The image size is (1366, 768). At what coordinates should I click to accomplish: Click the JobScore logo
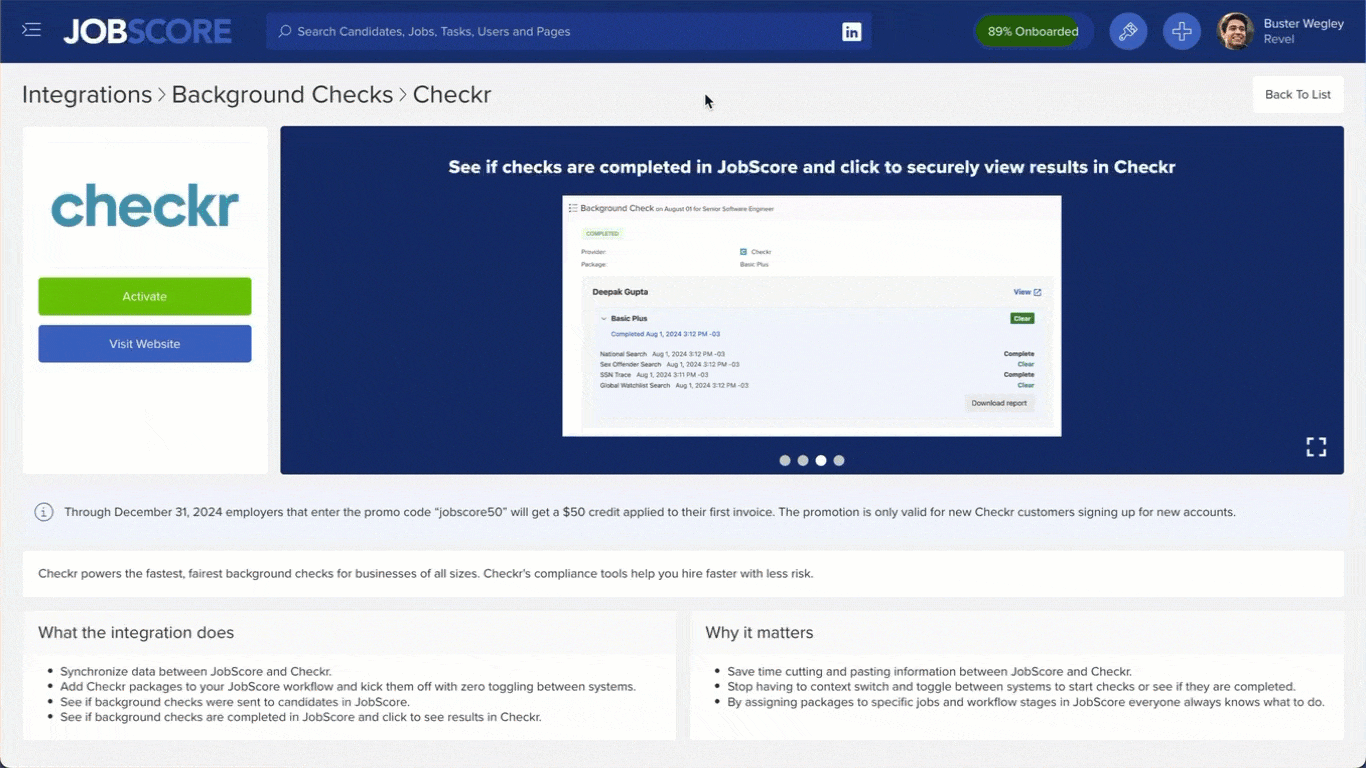(146, 30)
